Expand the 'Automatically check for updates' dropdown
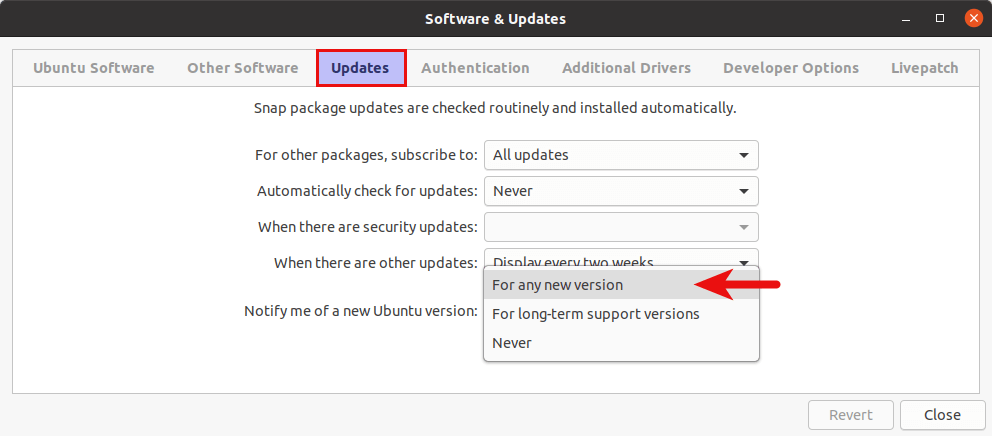 pyautogui.click(x=620, y=191)
